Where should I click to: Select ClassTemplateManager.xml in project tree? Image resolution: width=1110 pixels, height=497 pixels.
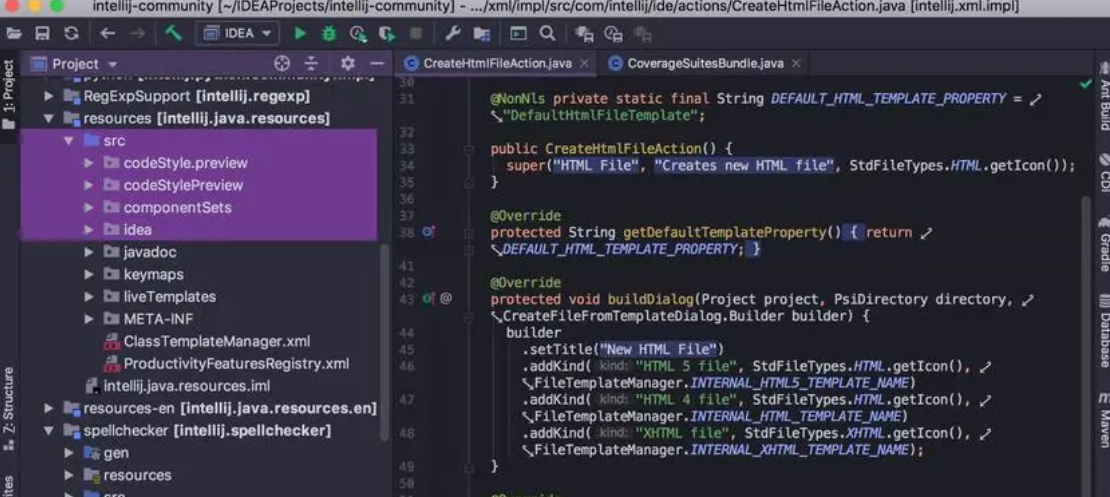pos(216,341)
